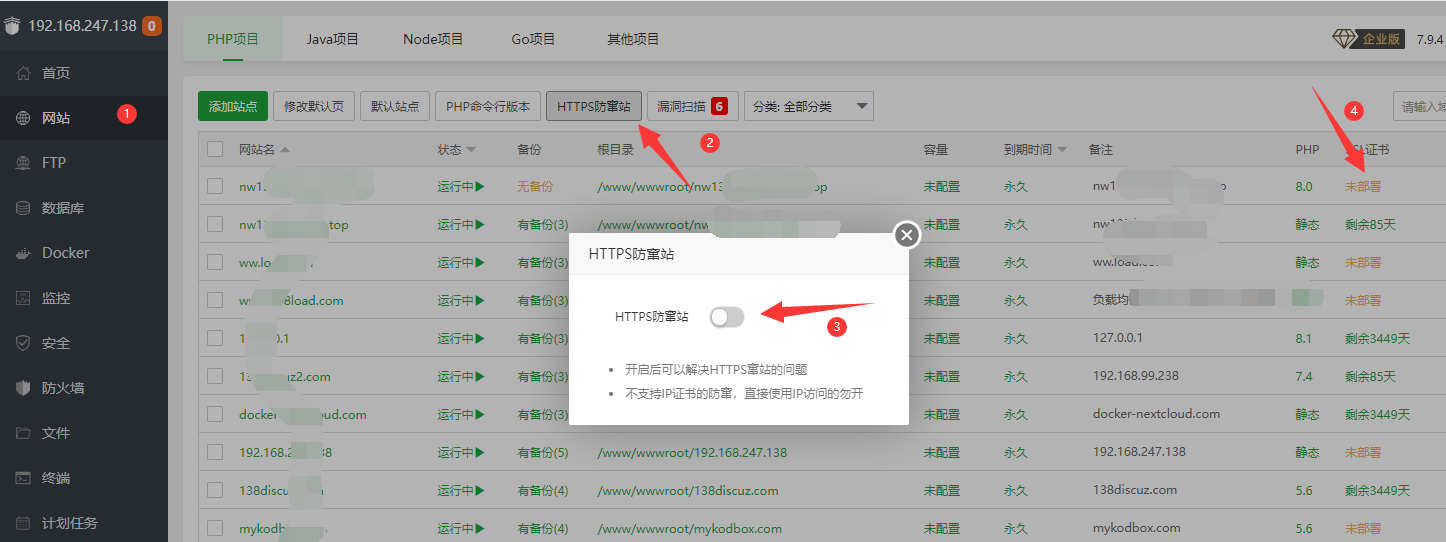Click 剩余85天 SSL status in second row
The image size is (1446, 542).
(1370, 224)
